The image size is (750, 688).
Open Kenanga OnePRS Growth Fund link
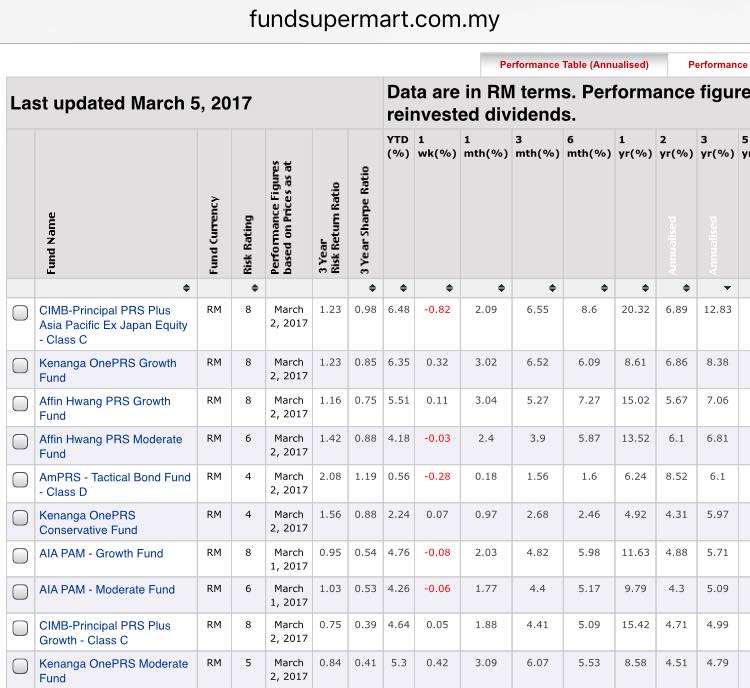point(108,370)
